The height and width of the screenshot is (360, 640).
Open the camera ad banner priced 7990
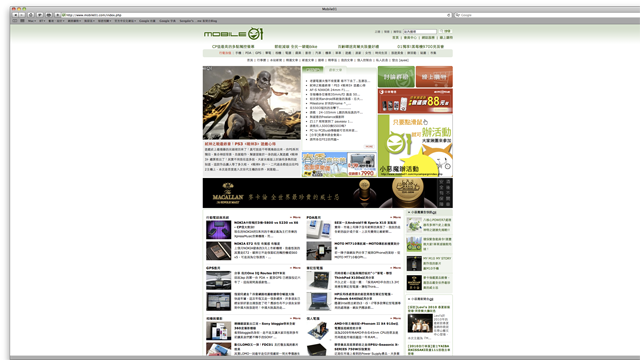click(x=339, y=164)
